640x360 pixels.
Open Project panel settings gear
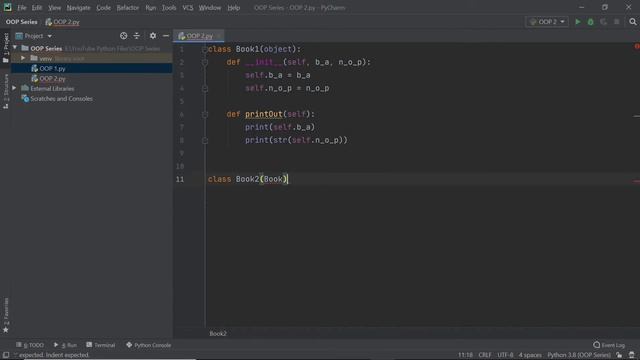pyautogui.click(x=153, y=36)
